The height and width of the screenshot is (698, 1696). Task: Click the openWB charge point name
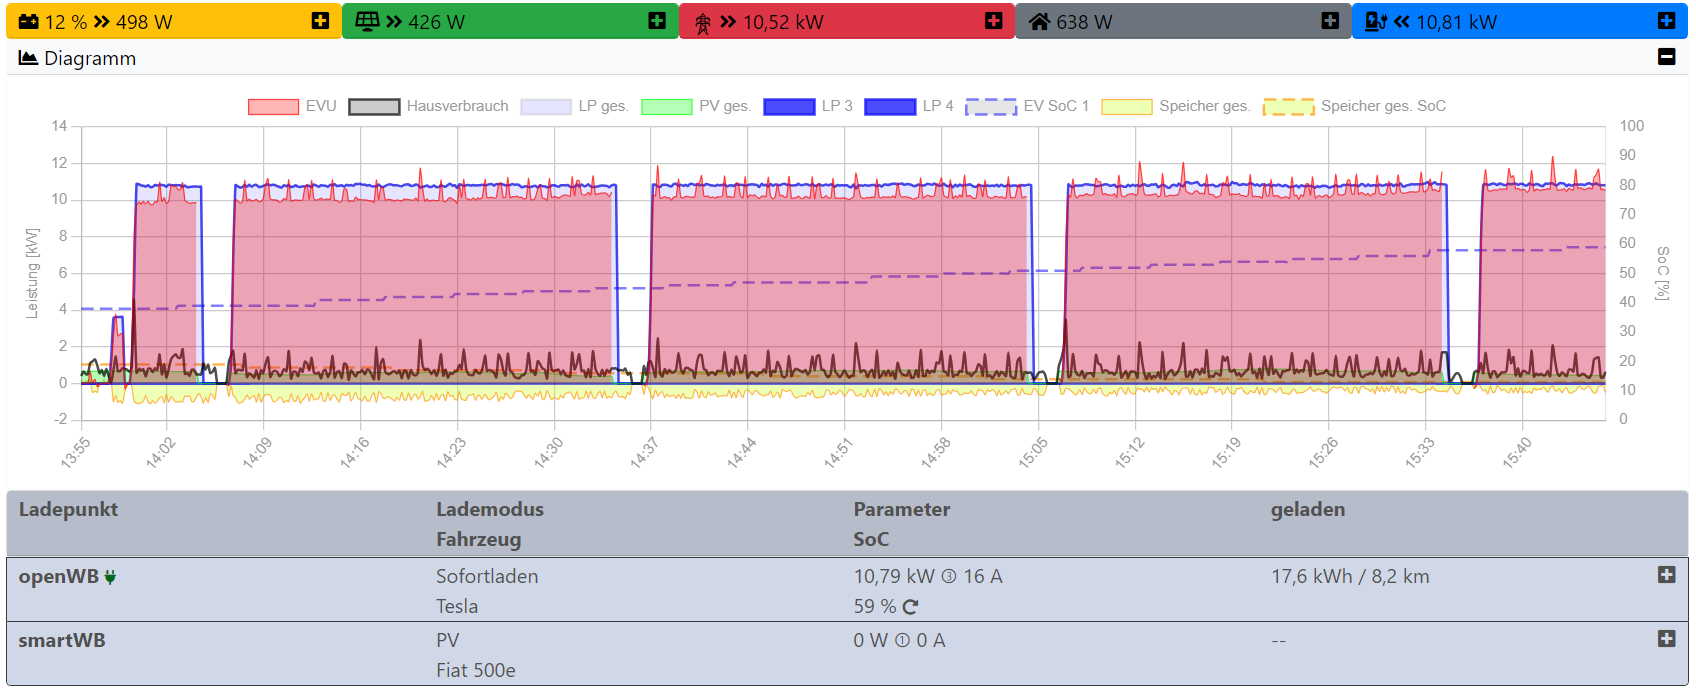pyautogui.click(x=59, y=576)
